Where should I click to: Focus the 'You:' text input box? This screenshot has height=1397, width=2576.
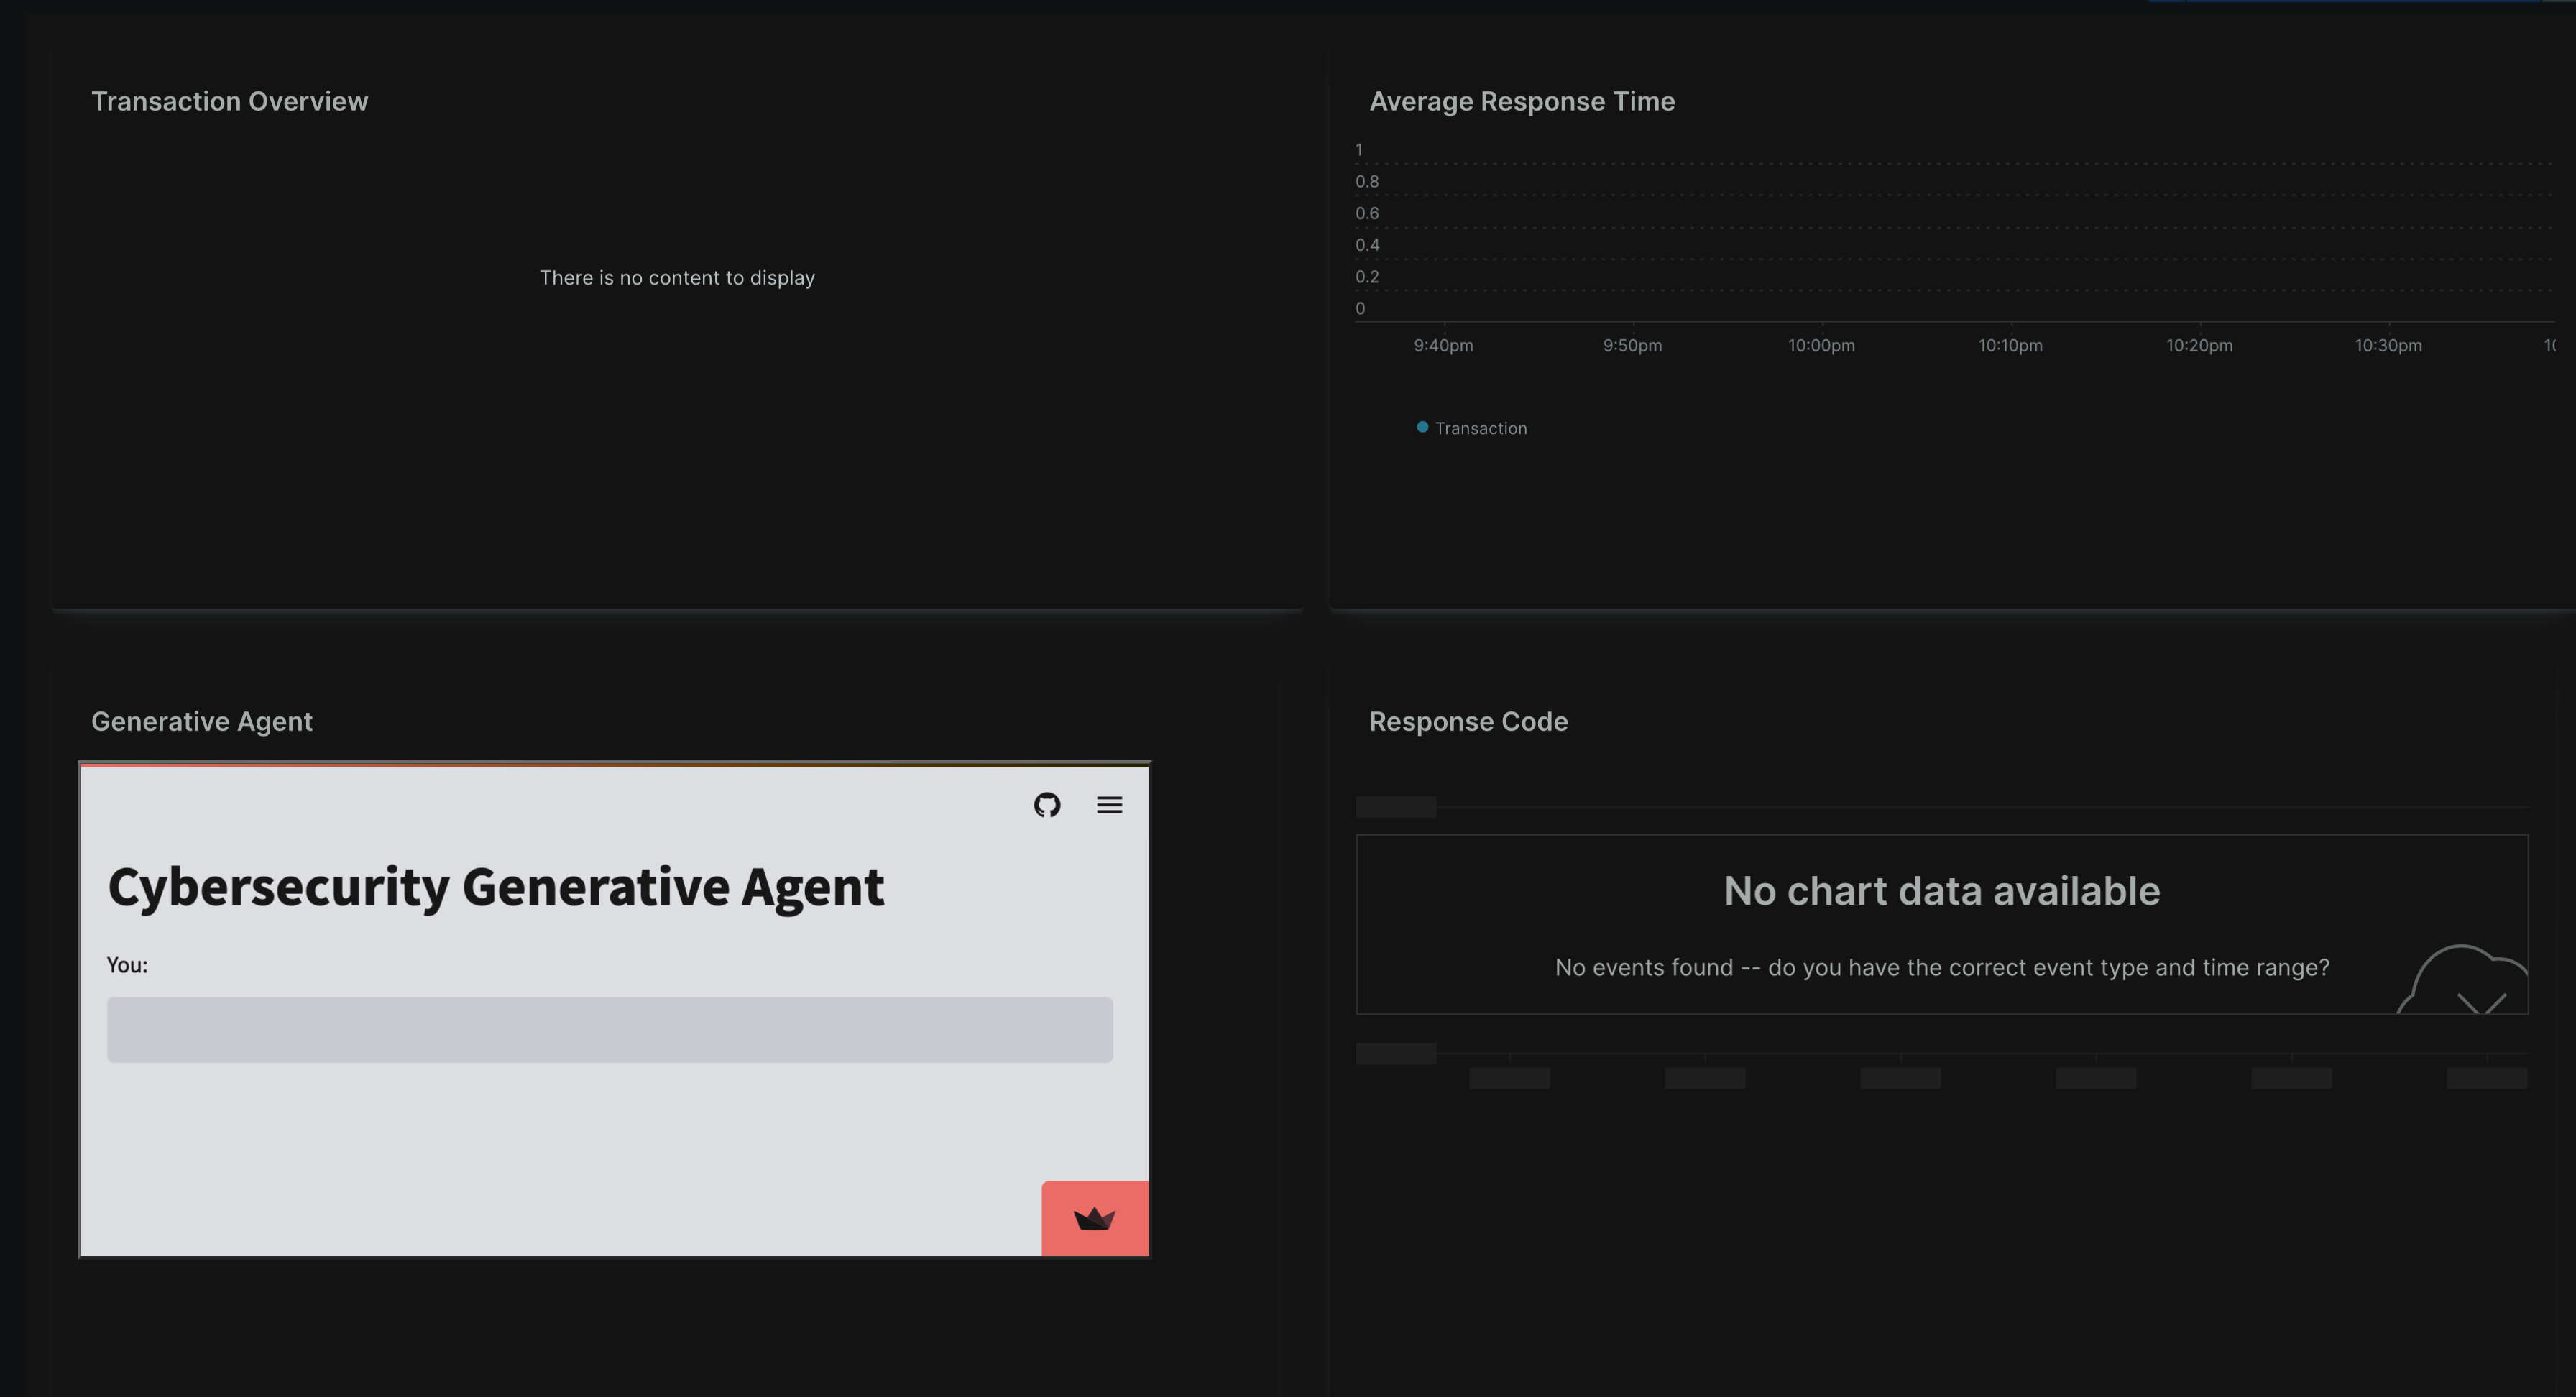tap(609, 1029)
